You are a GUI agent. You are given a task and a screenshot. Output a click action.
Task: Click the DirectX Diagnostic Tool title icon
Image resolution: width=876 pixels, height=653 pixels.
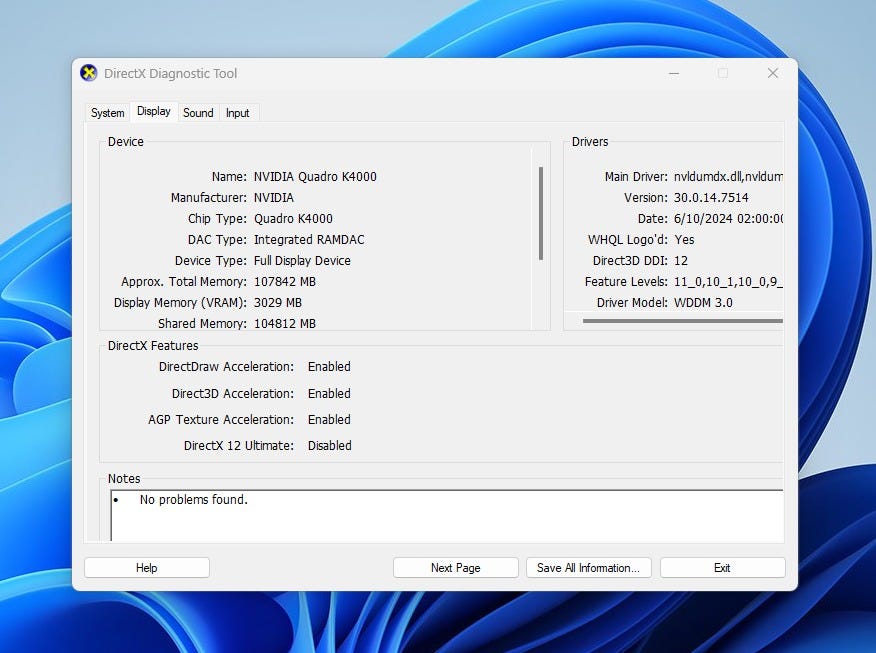pyautogui.click(x=88, y=73)
